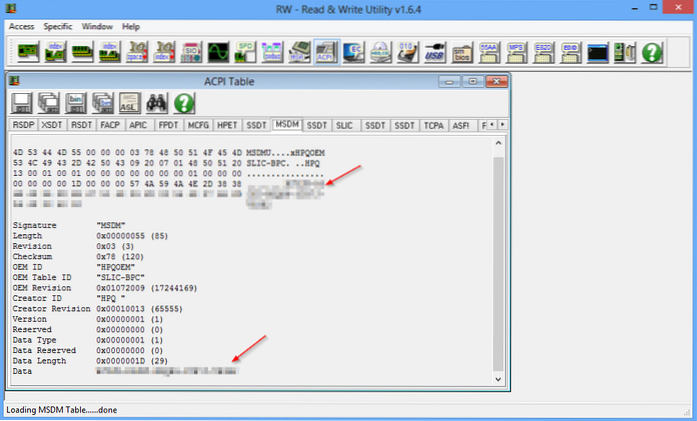The height and width of the screenshot is (421, 697).
Task: Click the ASL icon in ACPI Table
Action: tap(130, 102)
